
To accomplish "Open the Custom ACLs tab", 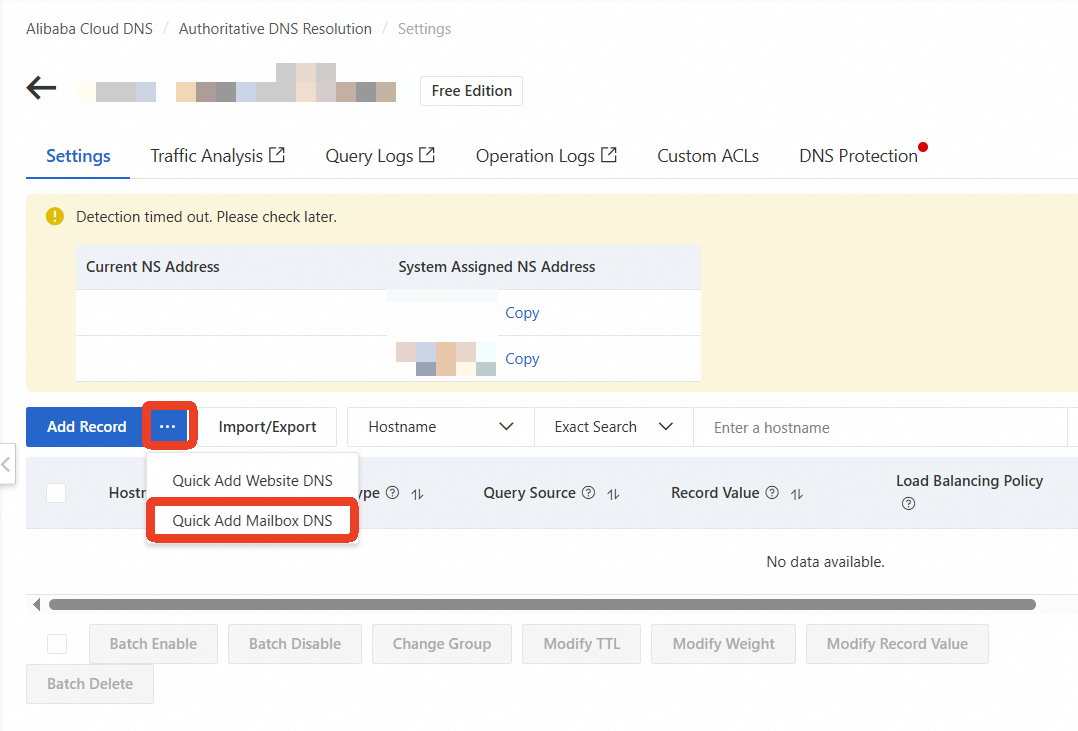I will pos(708,156).
